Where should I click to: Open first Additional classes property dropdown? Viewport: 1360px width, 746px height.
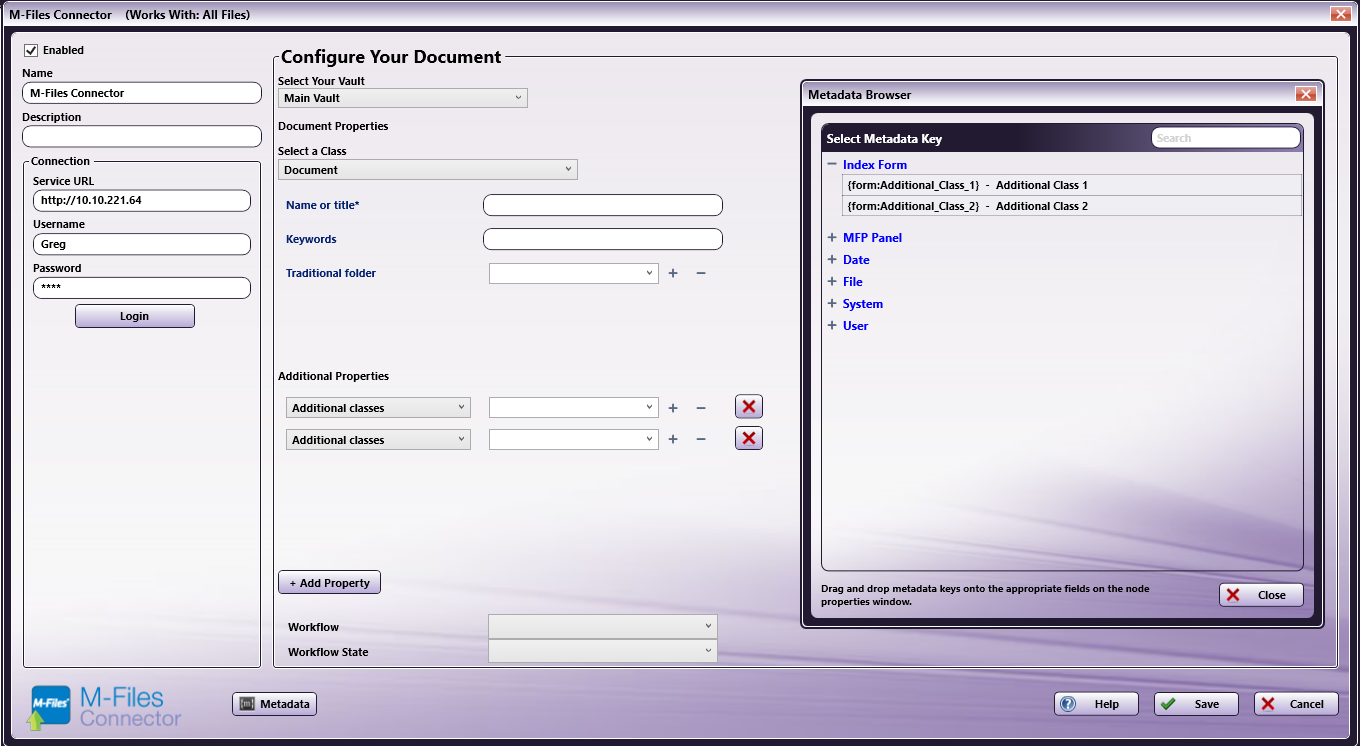click(x=378, y=408)
